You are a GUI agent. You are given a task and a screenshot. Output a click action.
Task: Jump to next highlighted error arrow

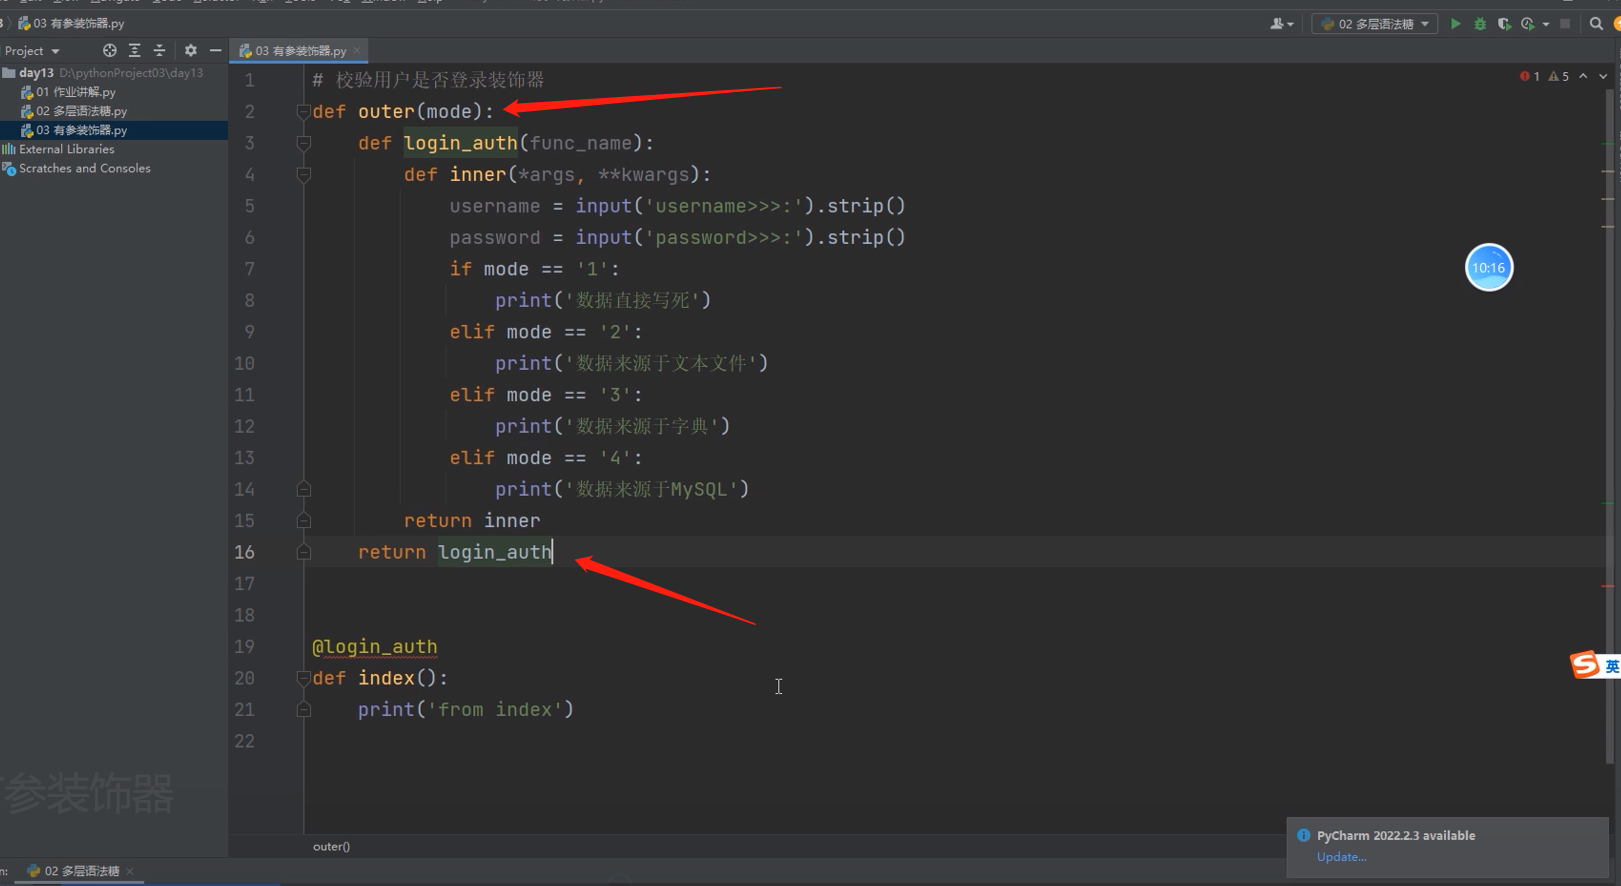(x=1603, y=76)
